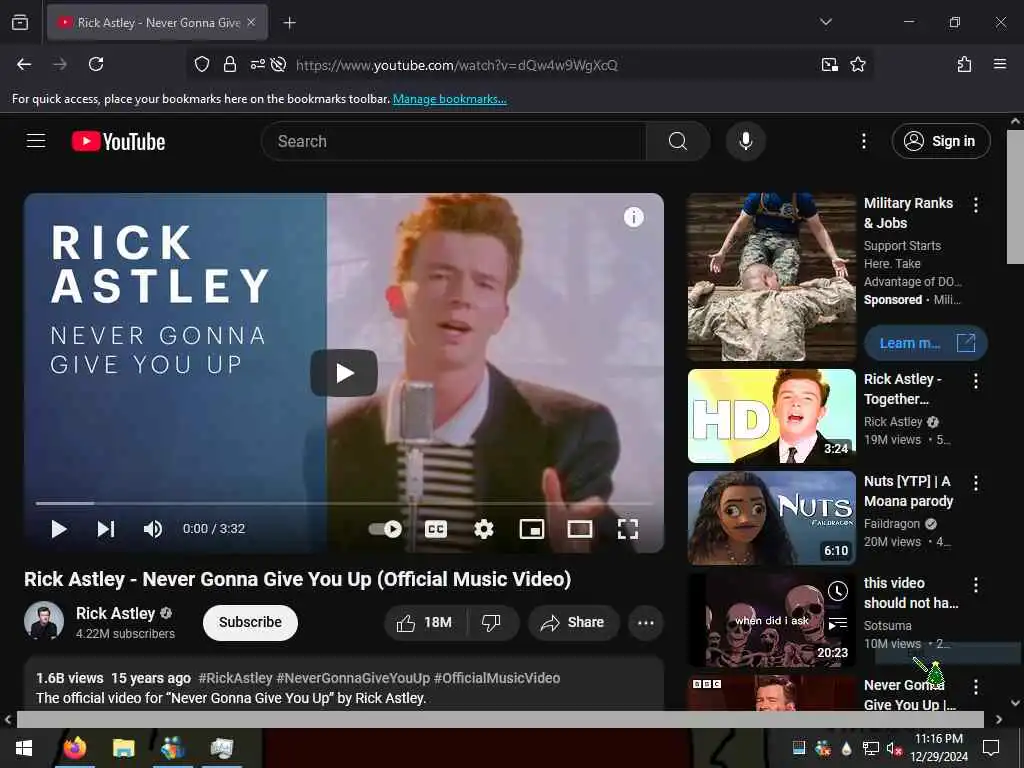Open the Military Ranks & Jobs ad thumbnail
This screenshot has width=1024, height=768.
[x=772, y=277]
